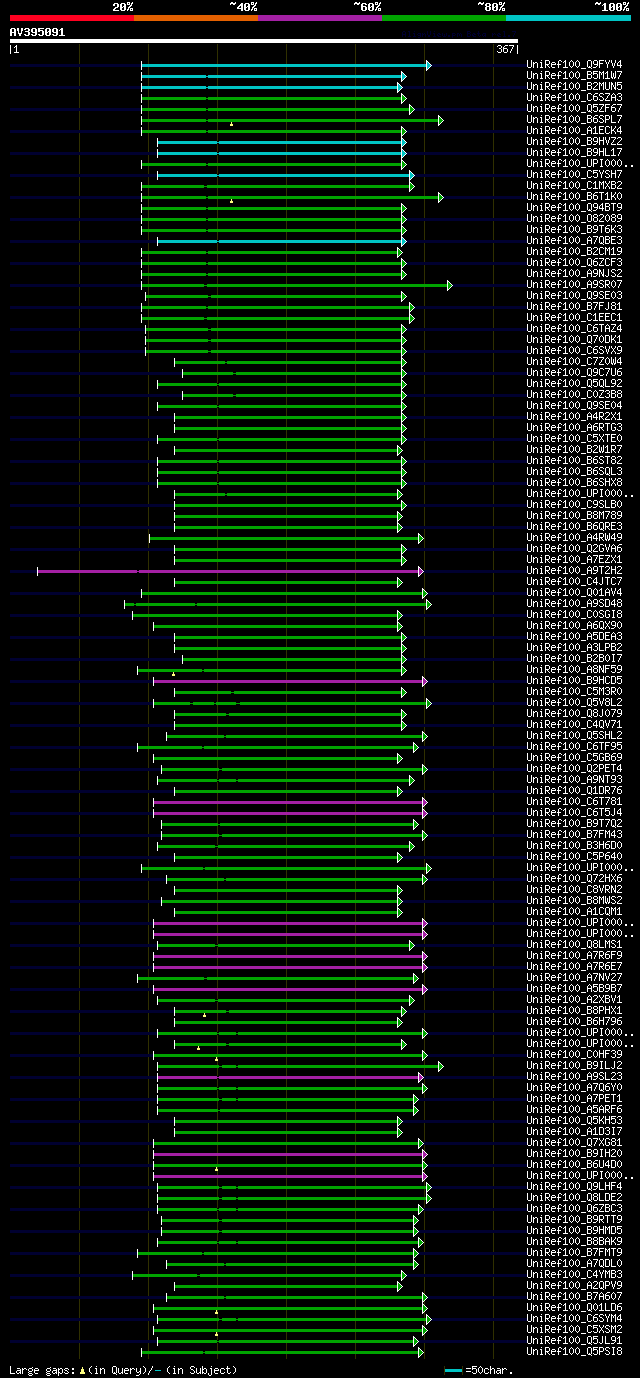The width and height of the screenshot is (640, 1378).
Task: Select label UniRef100_A9SR07
Action: click(574, 285)
